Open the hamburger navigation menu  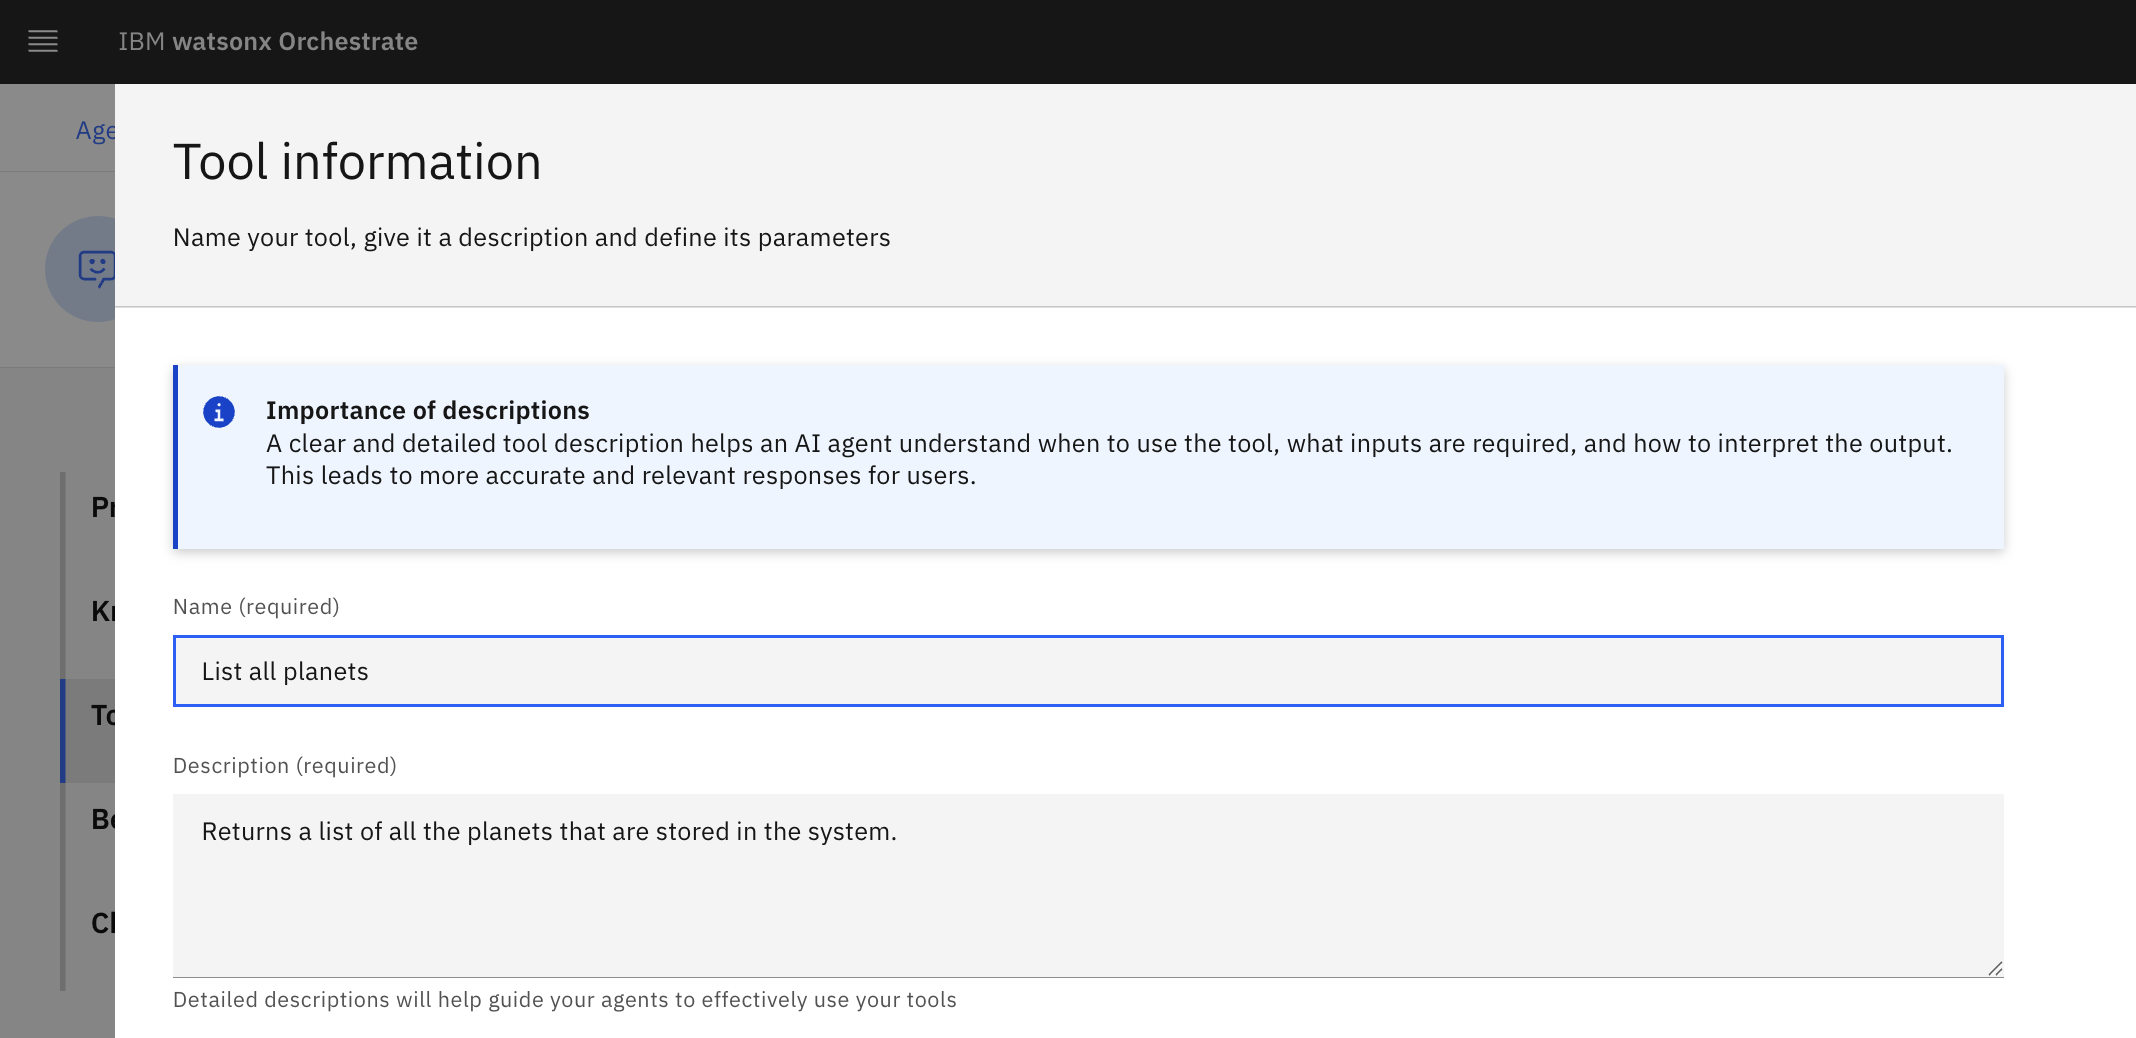click(43, 42)
